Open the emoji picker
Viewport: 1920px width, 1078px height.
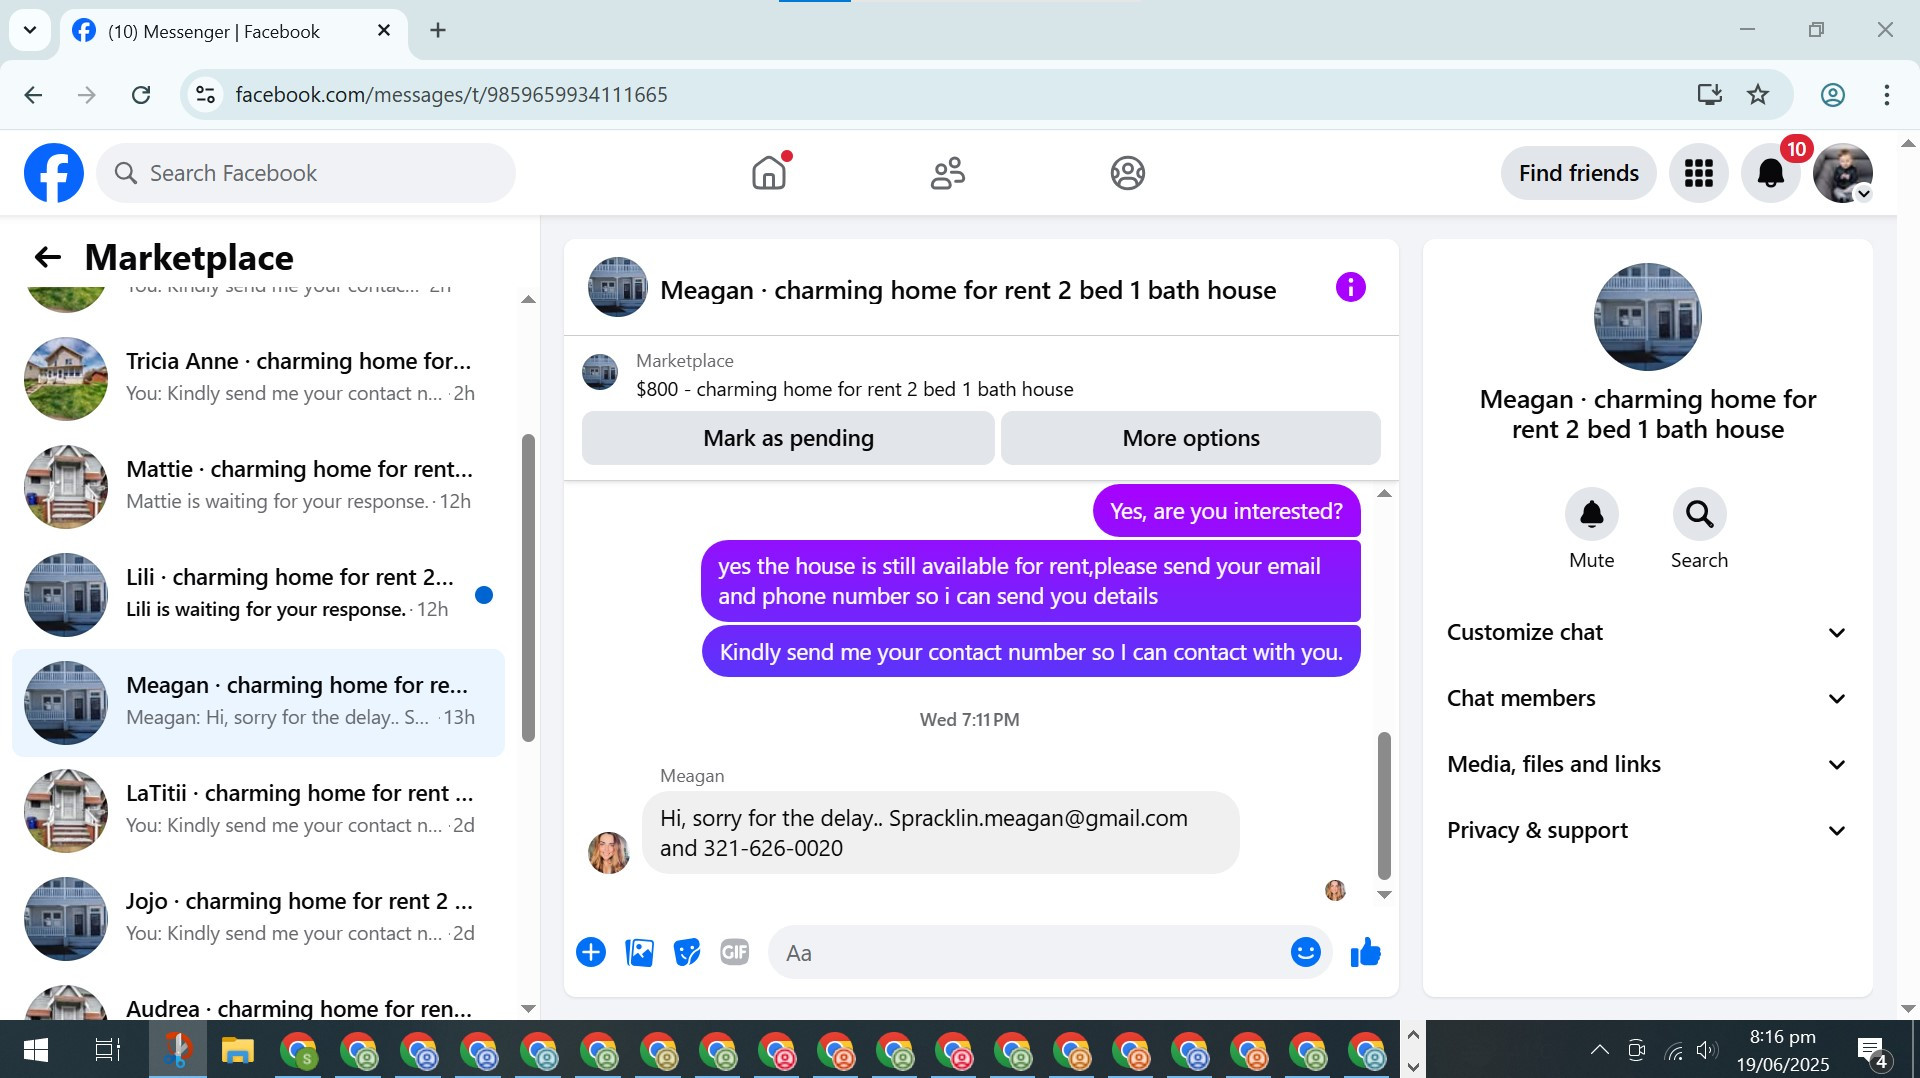pos(1305,952)
